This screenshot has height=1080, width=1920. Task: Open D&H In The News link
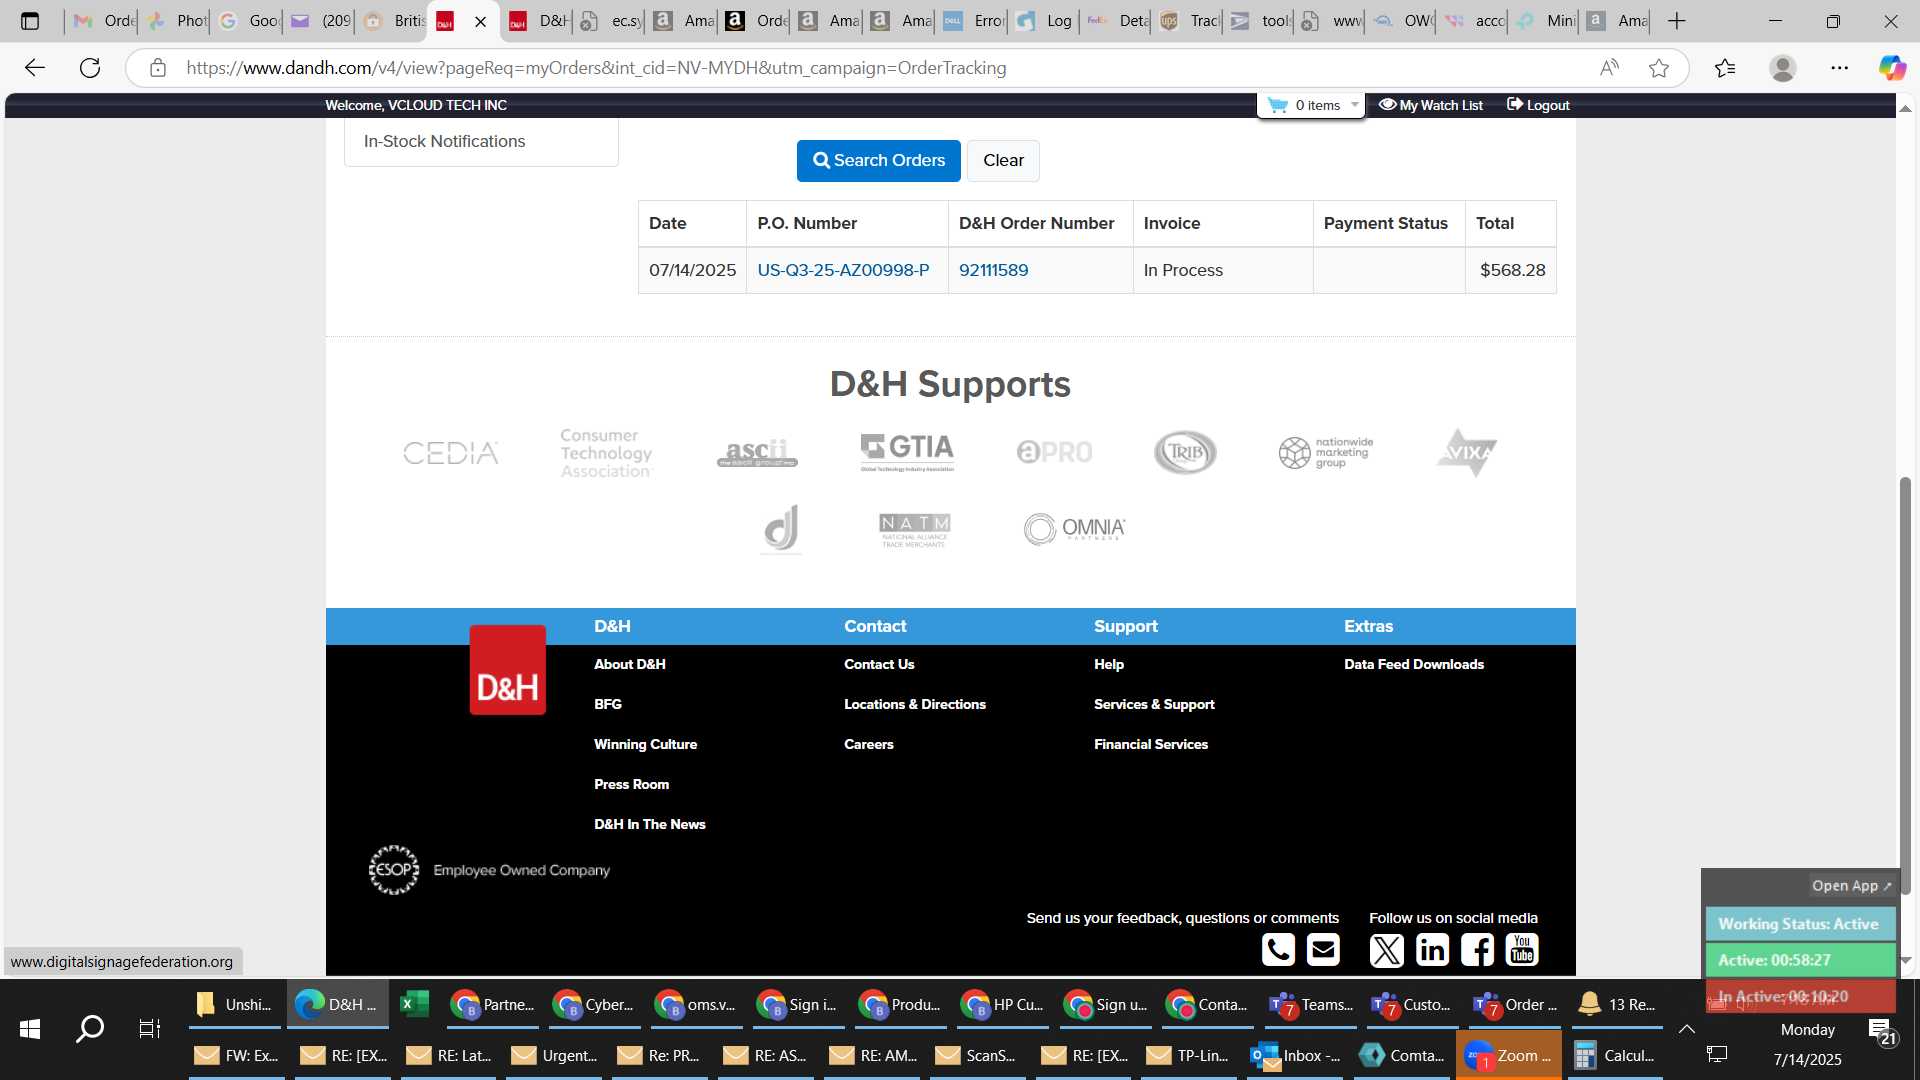[x=649, y=824]
